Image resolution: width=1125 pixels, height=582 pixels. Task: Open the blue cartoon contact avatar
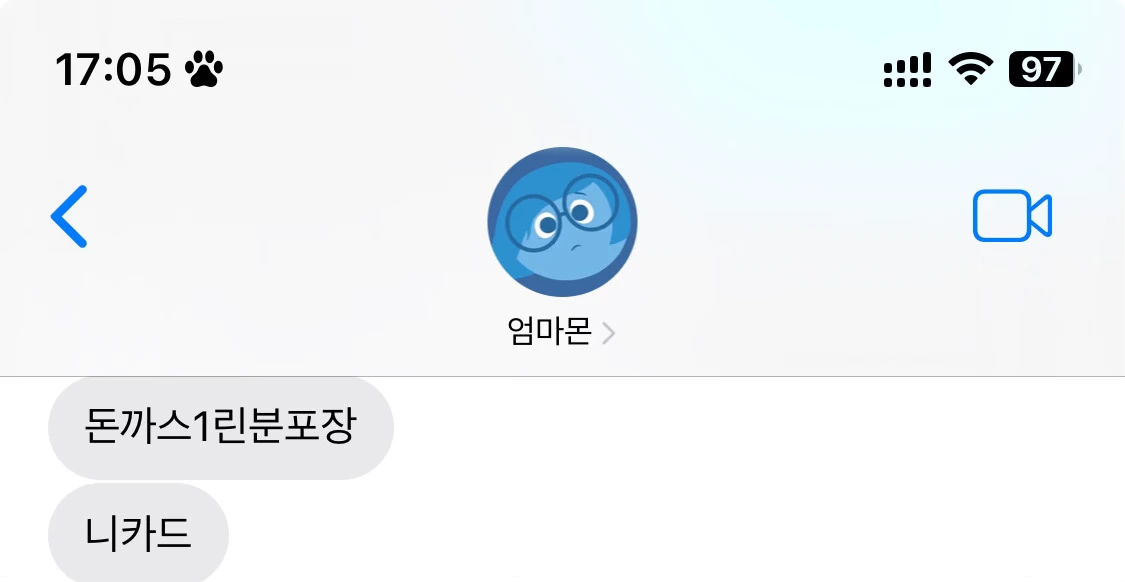coord(562,222)
